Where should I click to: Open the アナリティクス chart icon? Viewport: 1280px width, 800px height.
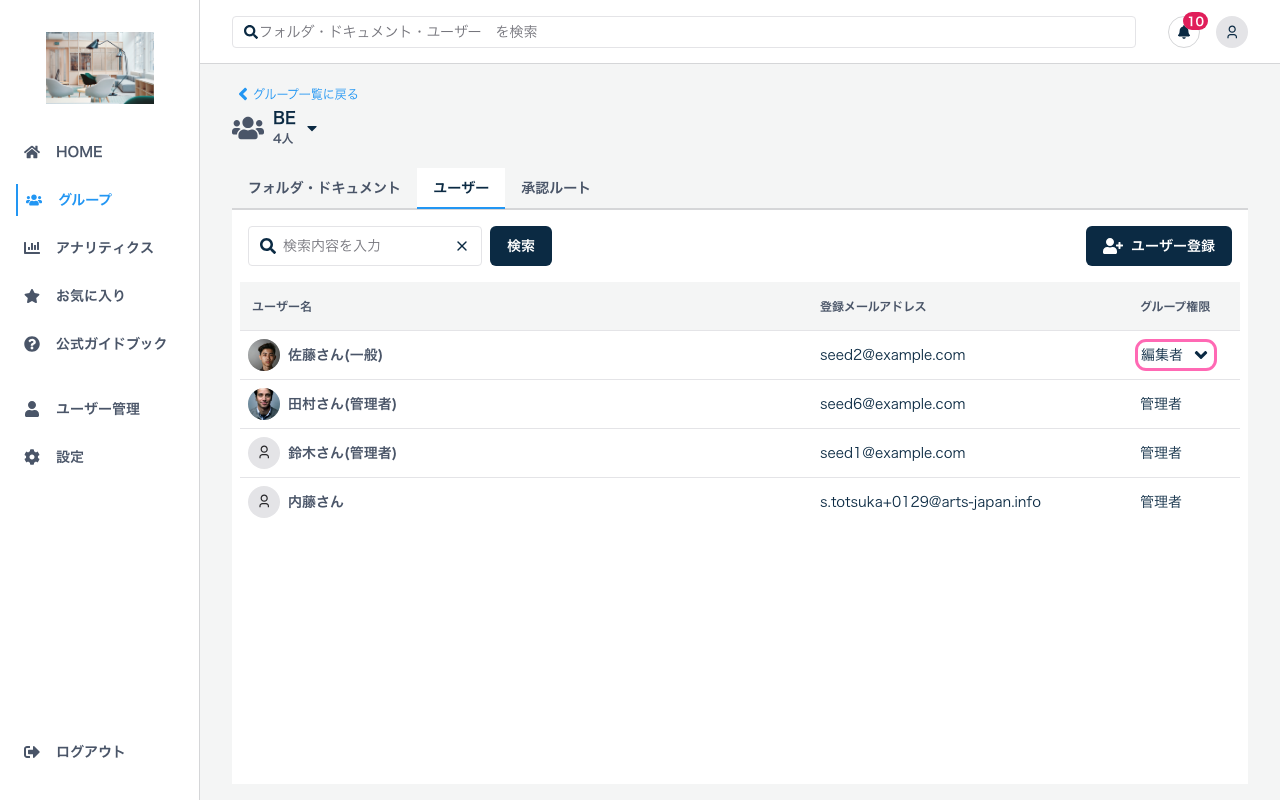(x=31, y=247)
